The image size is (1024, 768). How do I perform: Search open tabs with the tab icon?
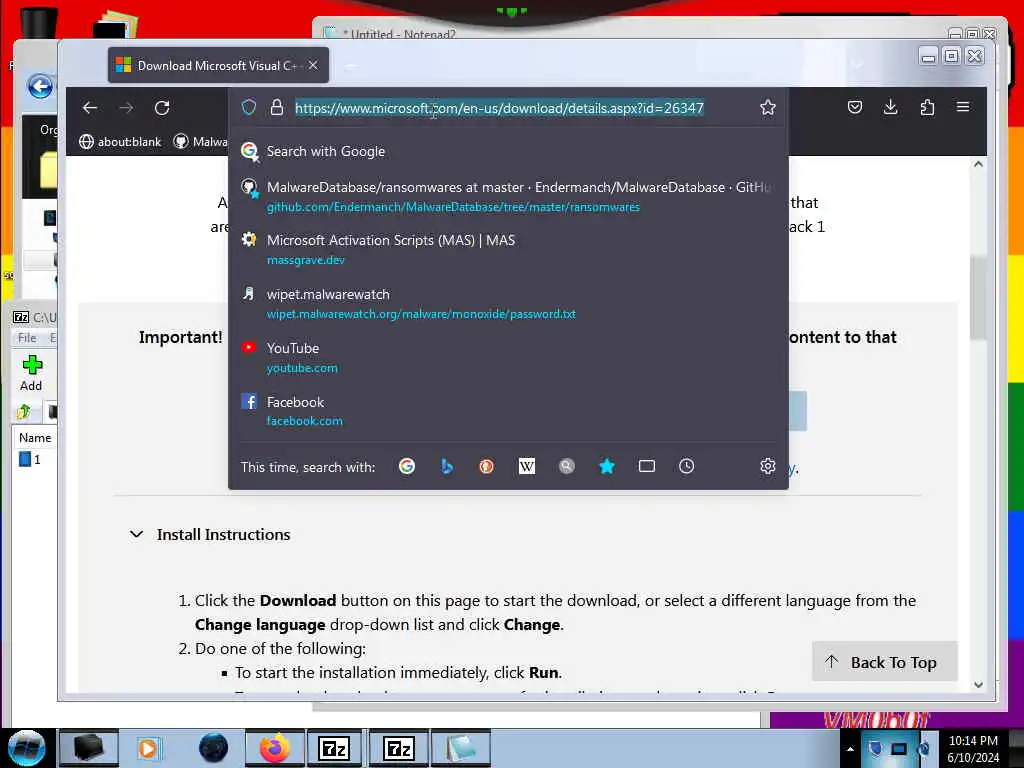tap(647, 466)
